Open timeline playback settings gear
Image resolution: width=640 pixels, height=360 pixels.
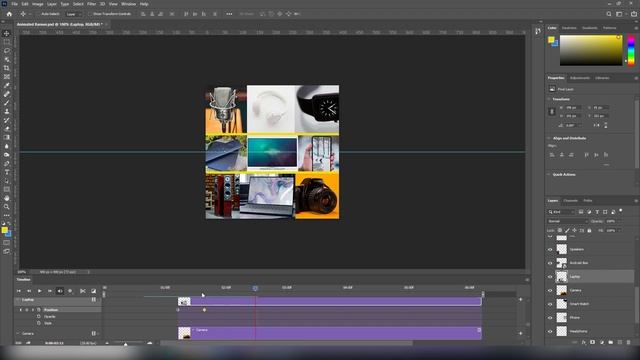coord(70,291)
